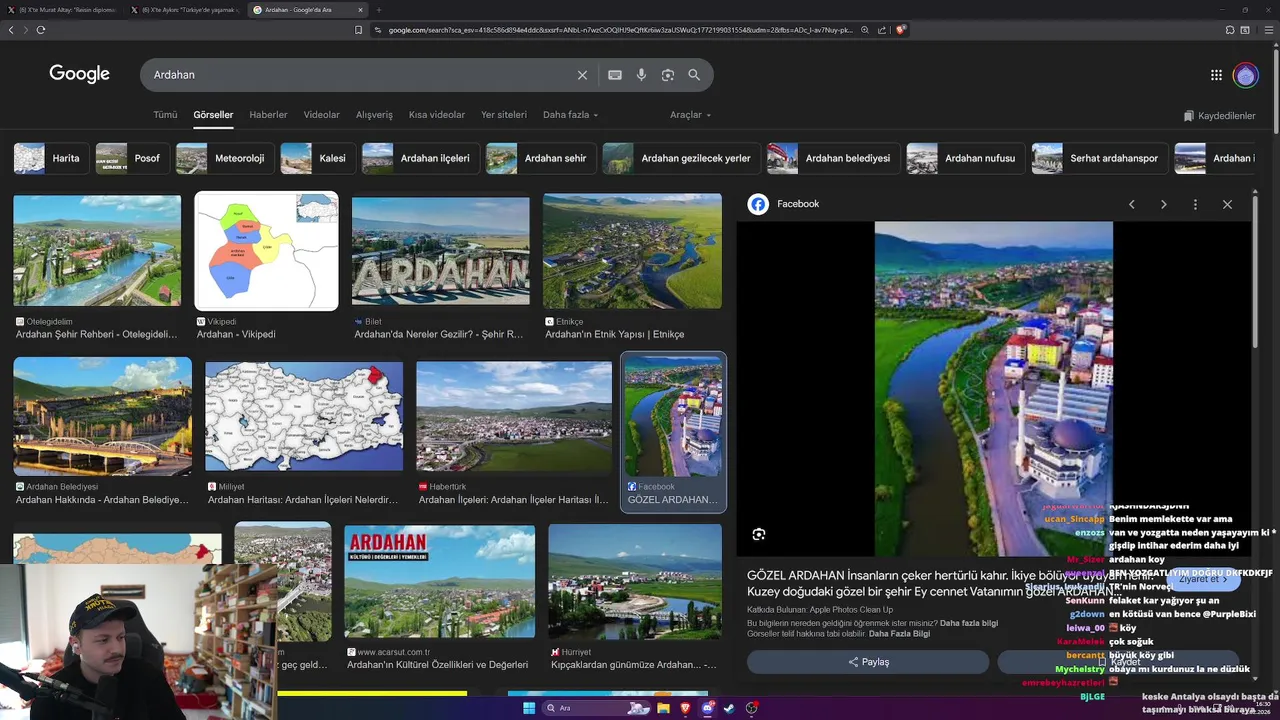This screenshot has height=720, width=1280.
Task: Open File Explorer from taskbar
Action: (x=663, y=708)
